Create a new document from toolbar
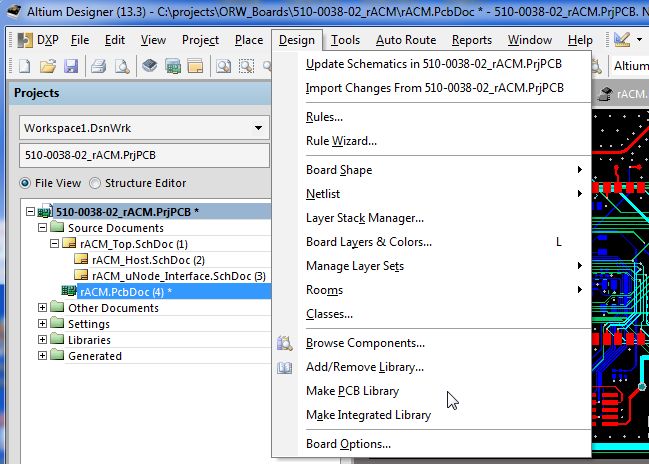649x464 pixels. (x=24, y=66)
